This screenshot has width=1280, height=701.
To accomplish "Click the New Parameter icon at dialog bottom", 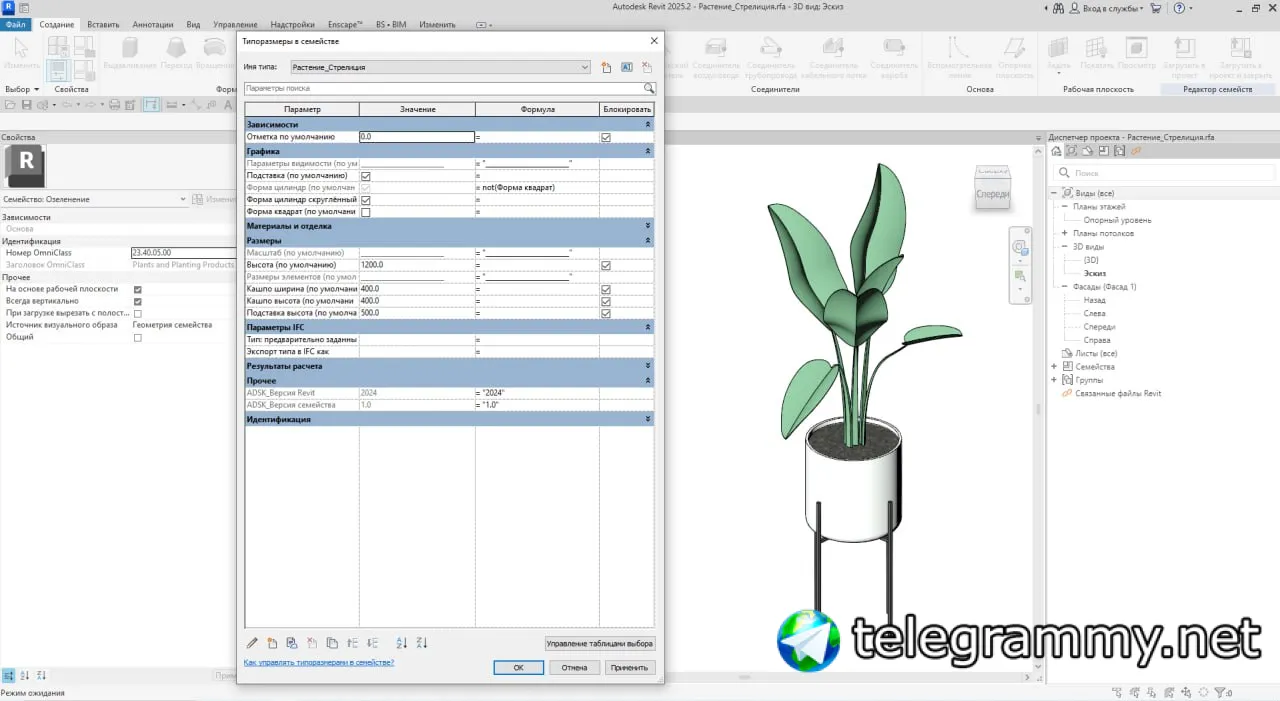I will [272, 643].
